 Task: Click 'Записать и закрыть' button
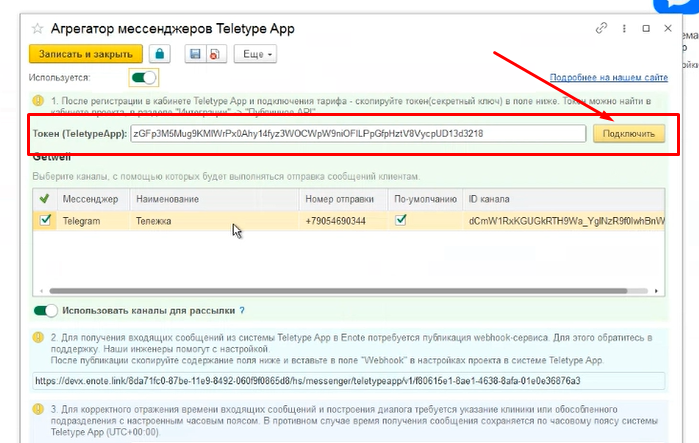(x=86, y=53)
